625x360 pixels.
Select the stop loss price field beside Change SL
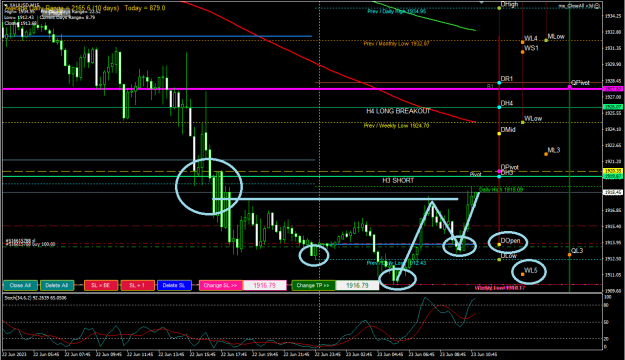[265, 285]
